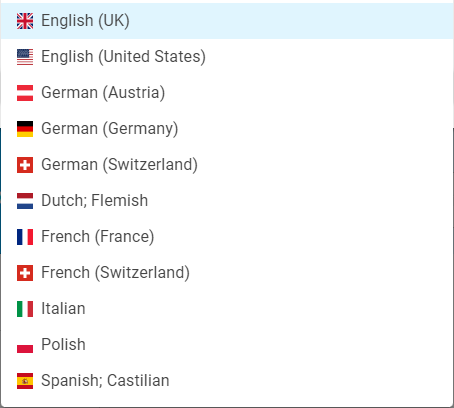
Task: Select German (Switzerland) entry
Action: pos(227,165)
